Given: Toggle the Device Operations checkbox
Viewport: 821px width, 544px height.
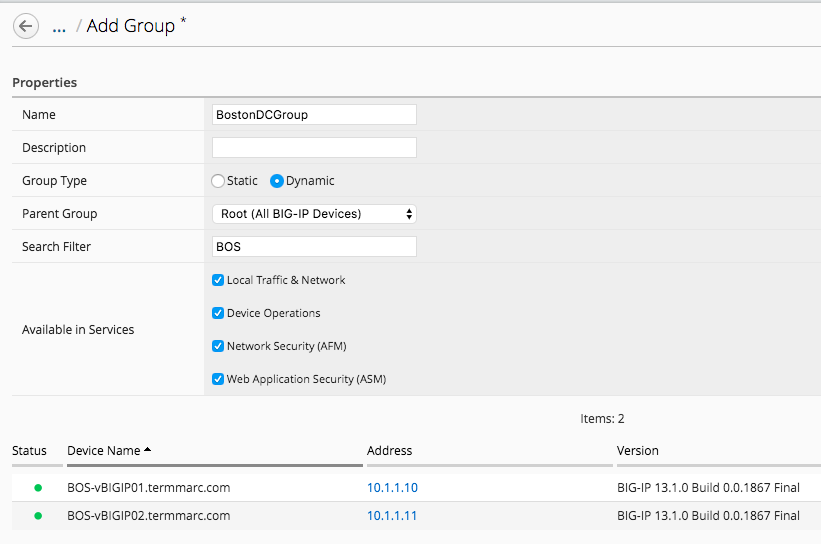Looking at the screenshot, I should click(218, 313).
